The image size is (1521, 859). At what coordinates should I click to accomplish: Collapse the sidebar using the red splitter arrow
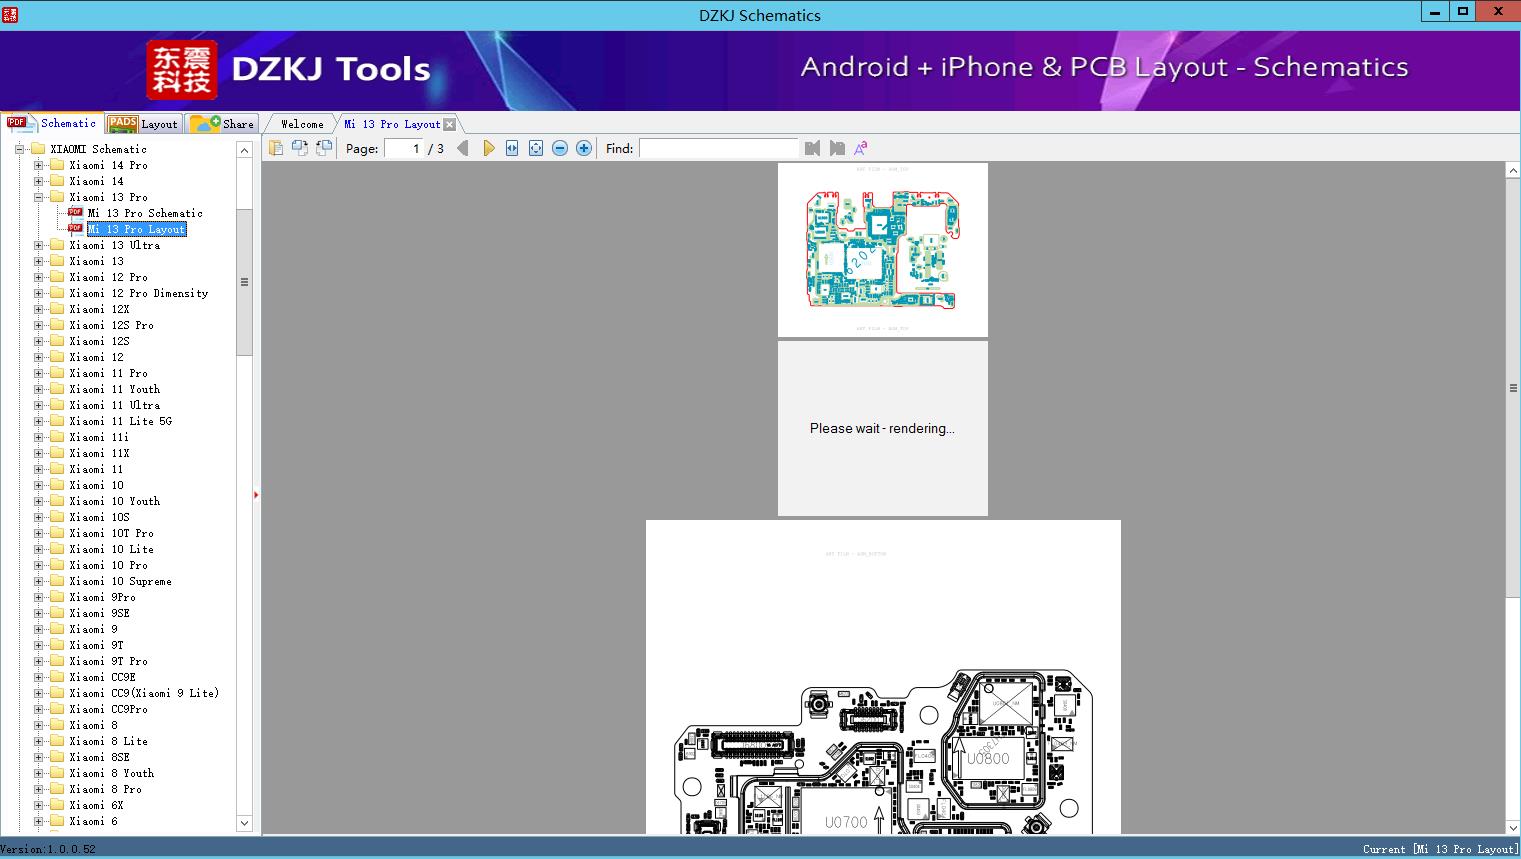[256, 495]
